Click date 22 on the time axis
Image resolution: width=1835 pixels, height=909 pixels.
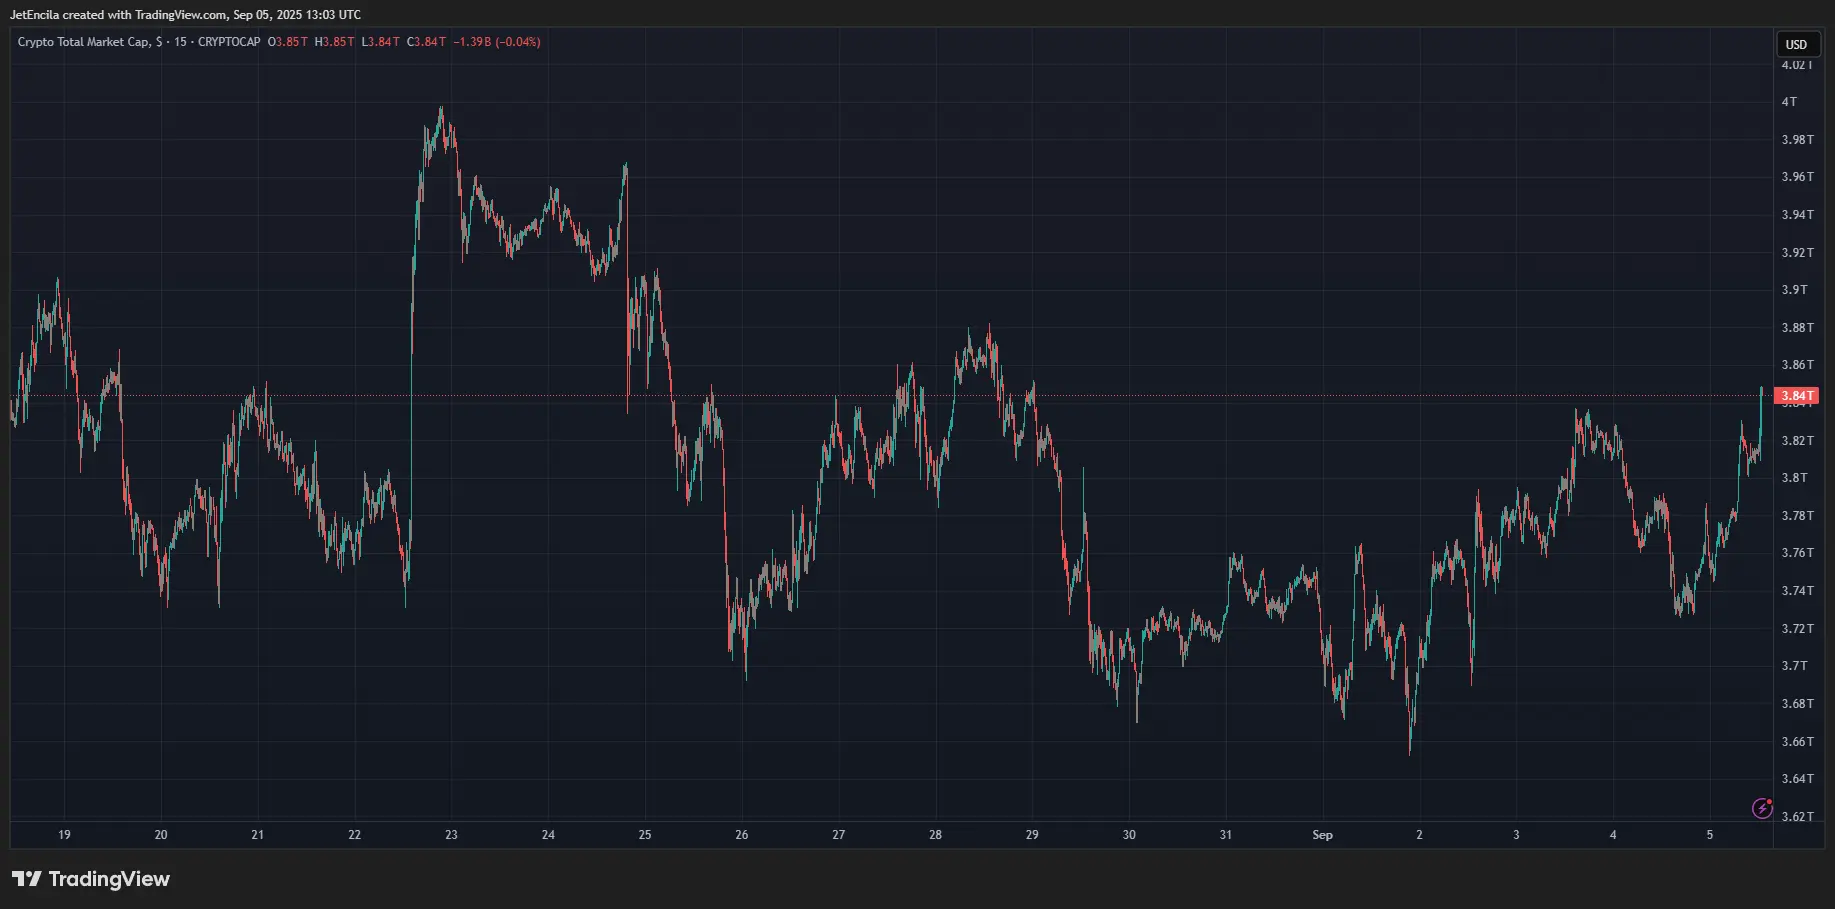355,835
